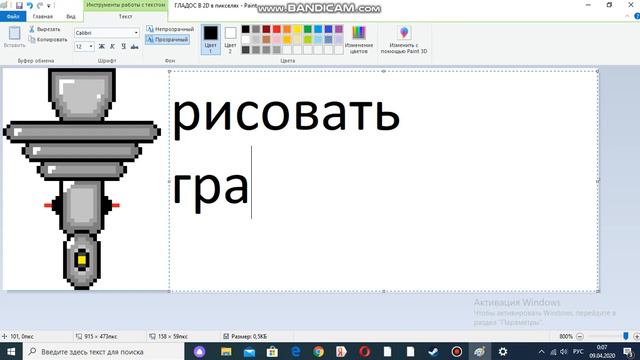Open Yandex Browser from taskbar
Viewport: 640px width, 360px height.
tap(341, 351)
